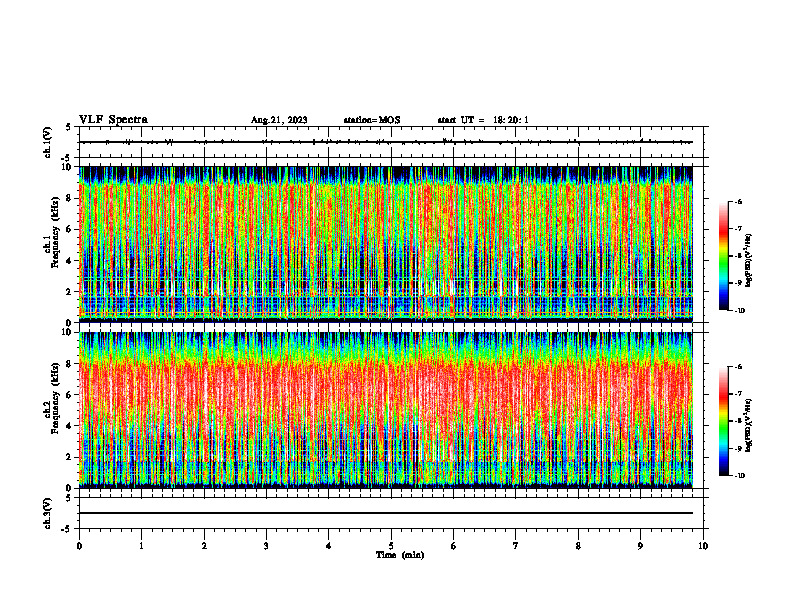Screen dimensions: 792x612
Task: Click the time axis tick label '0'
Action: pos(79,546)
